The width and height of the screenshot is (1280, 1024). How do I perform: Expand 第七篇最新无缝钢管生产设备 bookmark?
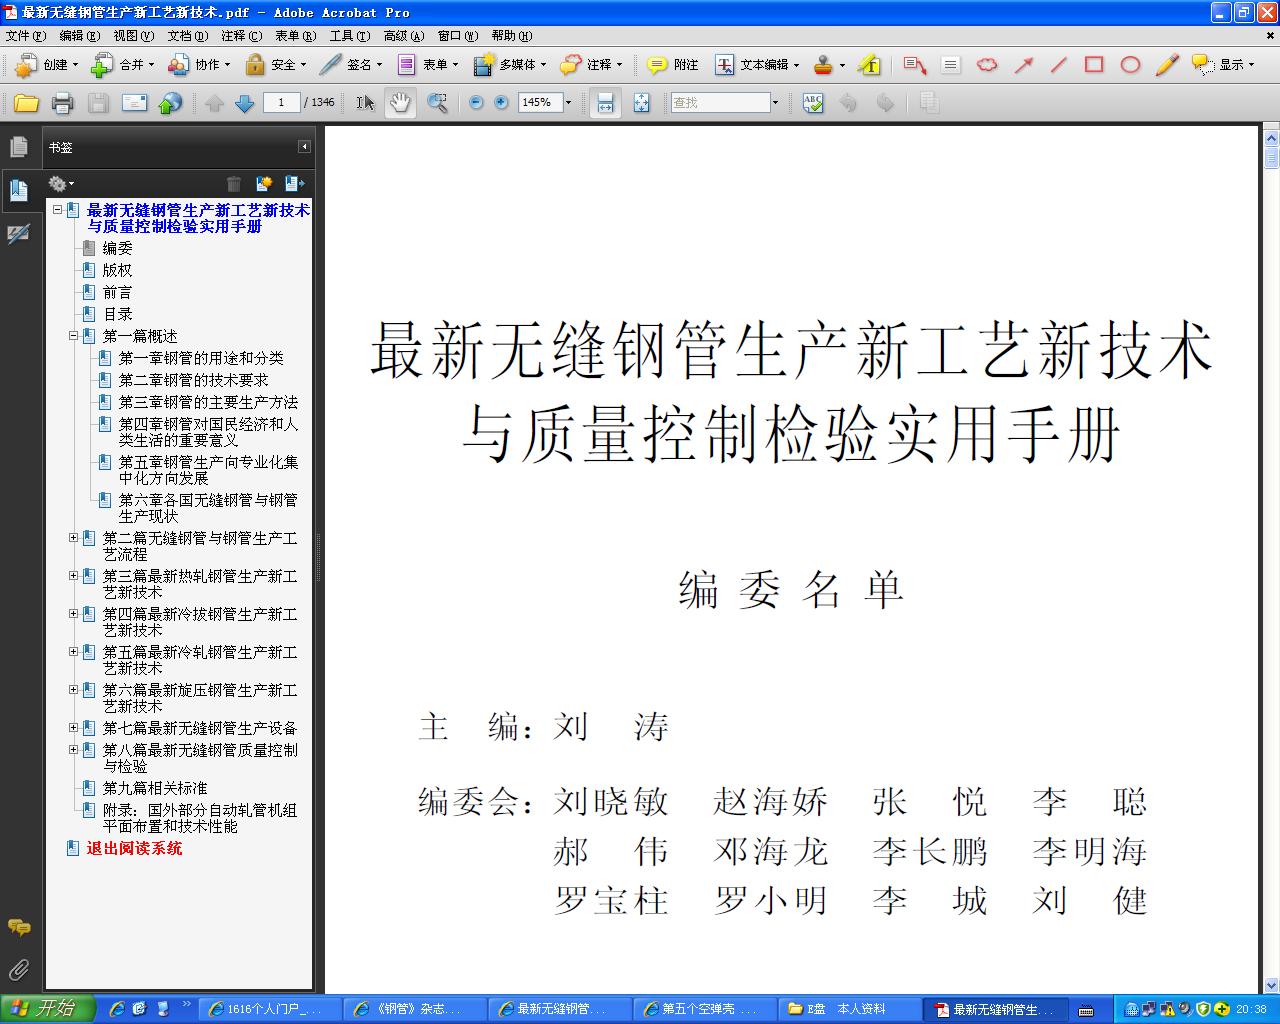(x=73, y=728)
